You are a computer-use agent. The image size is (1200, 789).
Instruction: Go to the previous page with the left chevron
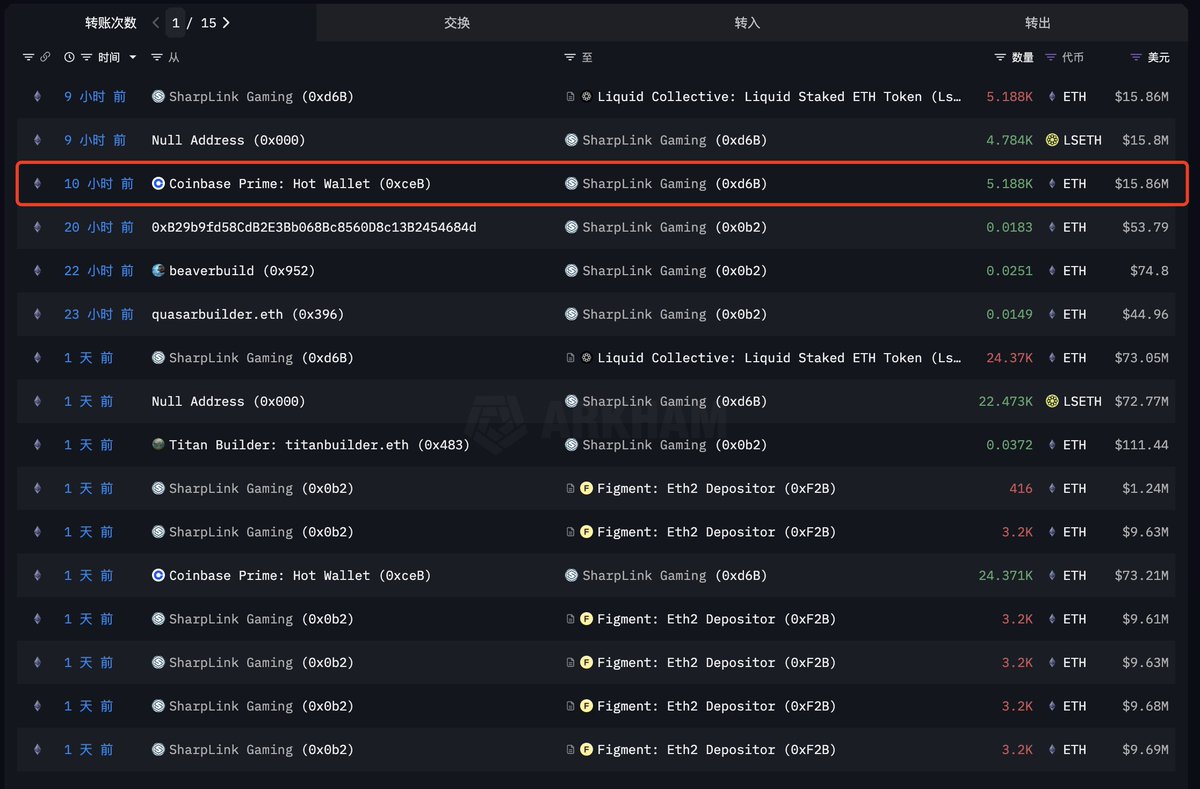[x=156, y=22]
